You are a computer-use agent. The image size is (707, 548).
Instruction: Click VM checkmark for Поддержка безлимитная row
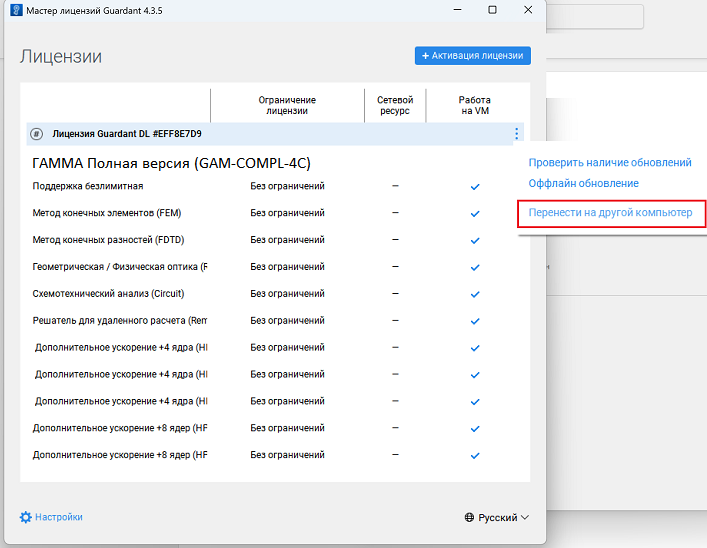click(x=475, y=187)
